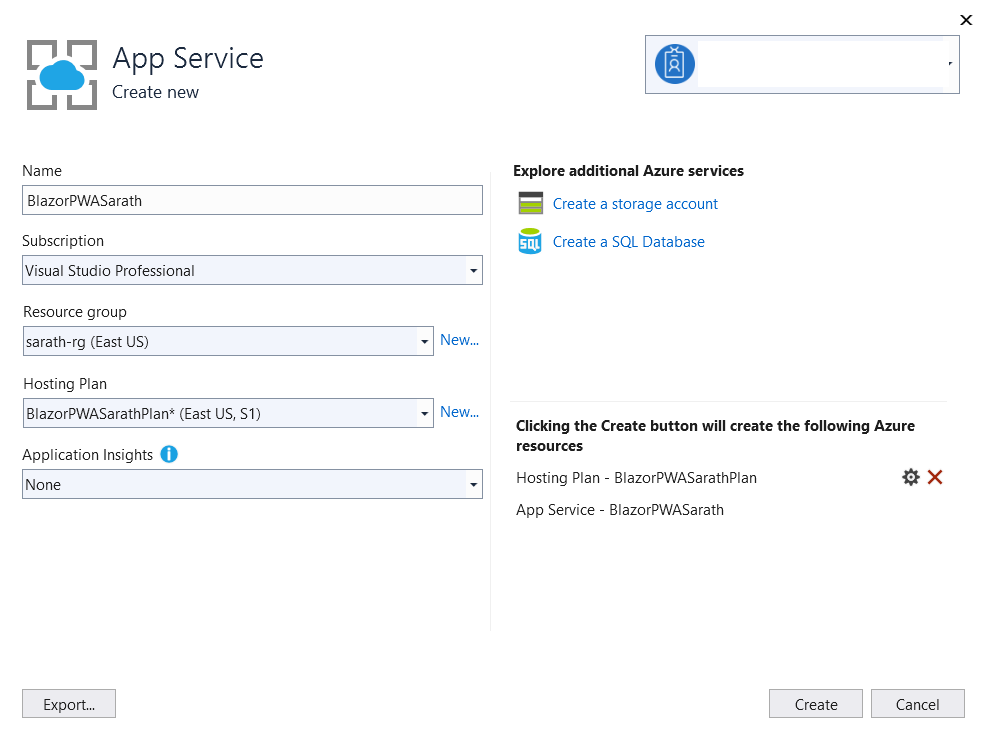Open the Create a SQL Database link
Viewport: 981px width, 732px height.
coord(628,241)
